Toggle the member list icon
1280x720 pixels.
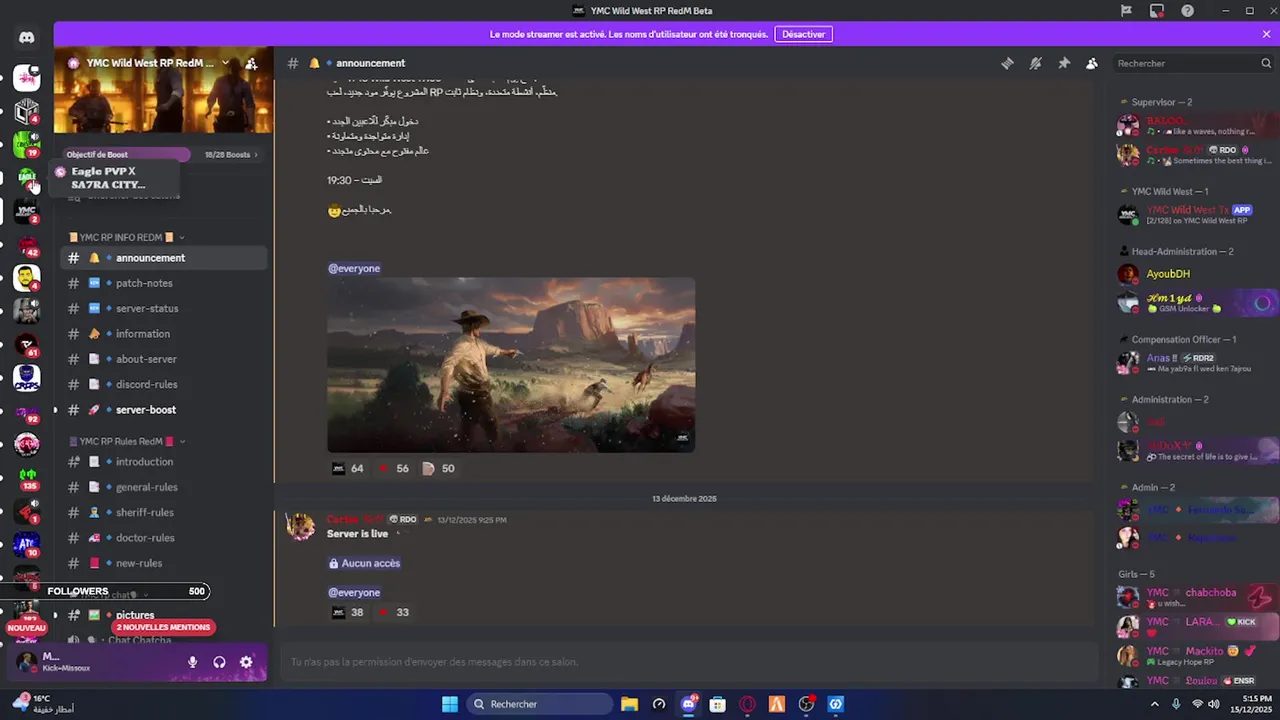tap(1092, 63)
